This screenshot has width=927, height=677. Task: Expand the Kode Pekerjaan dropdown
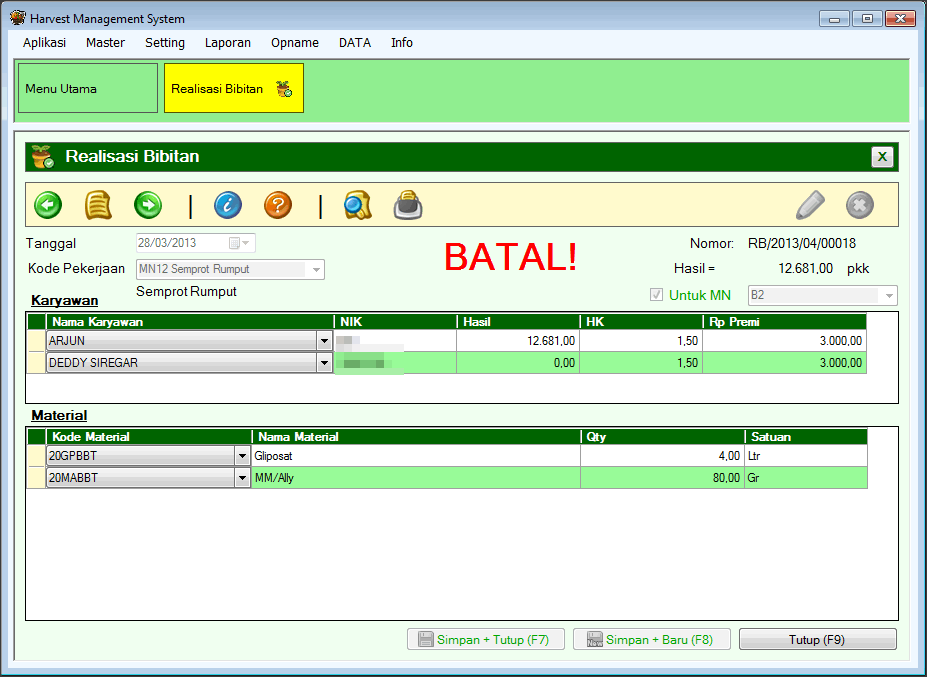point(316,269)
